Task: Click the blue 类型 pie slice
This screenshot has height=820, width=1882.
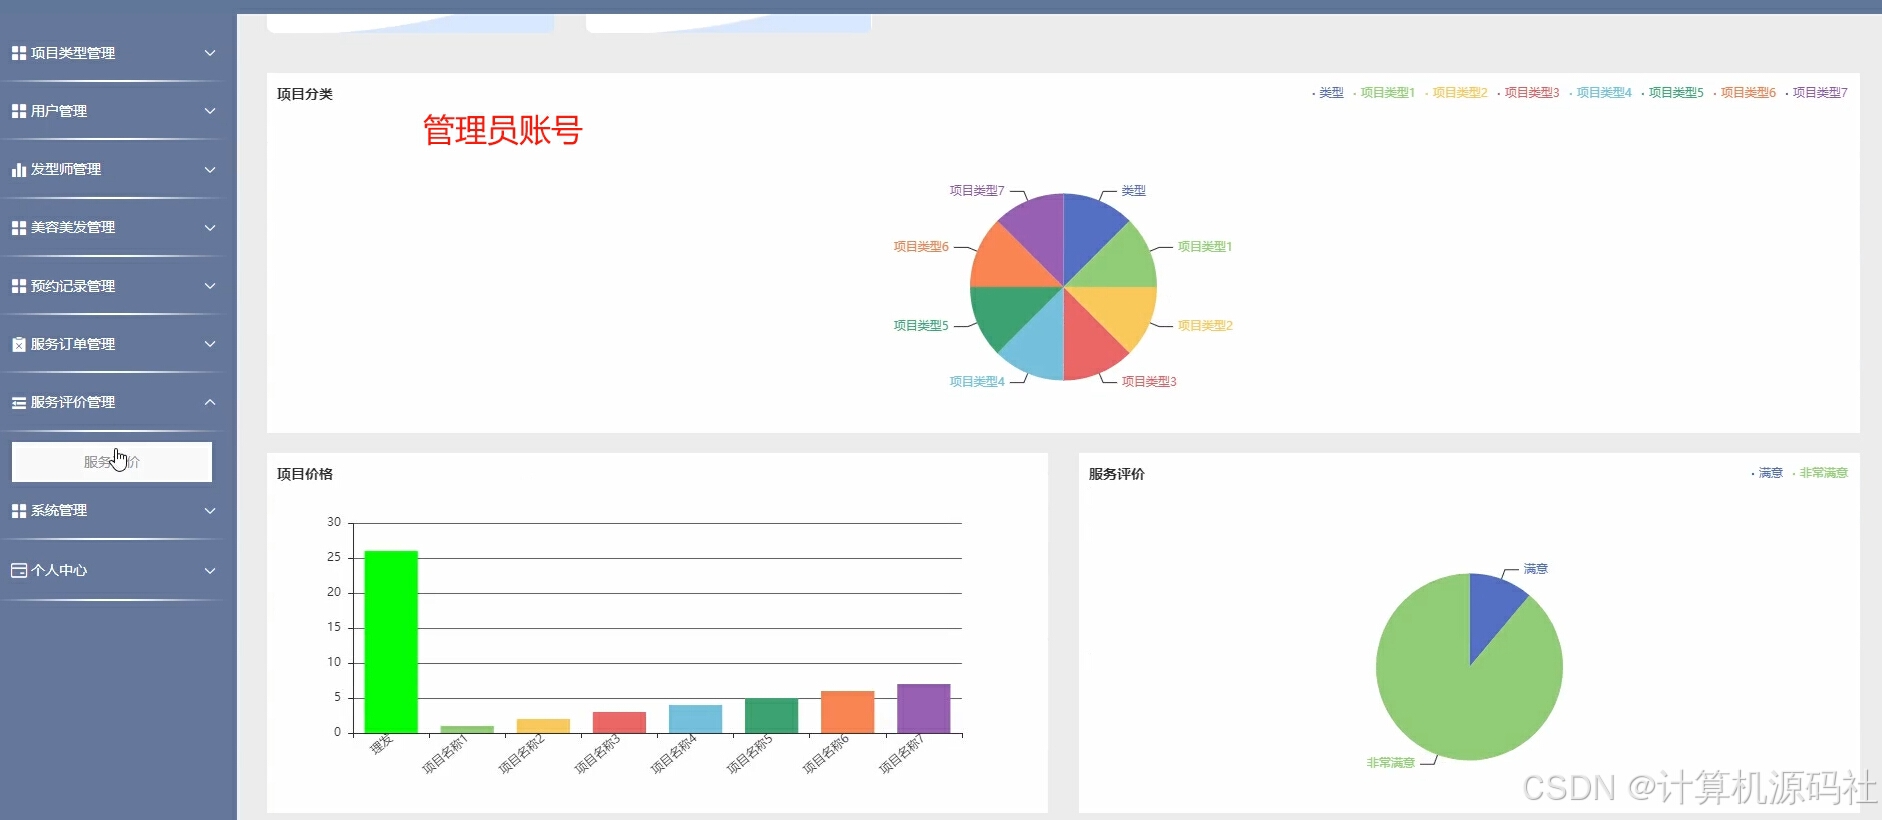Action: pos(1087,230)
